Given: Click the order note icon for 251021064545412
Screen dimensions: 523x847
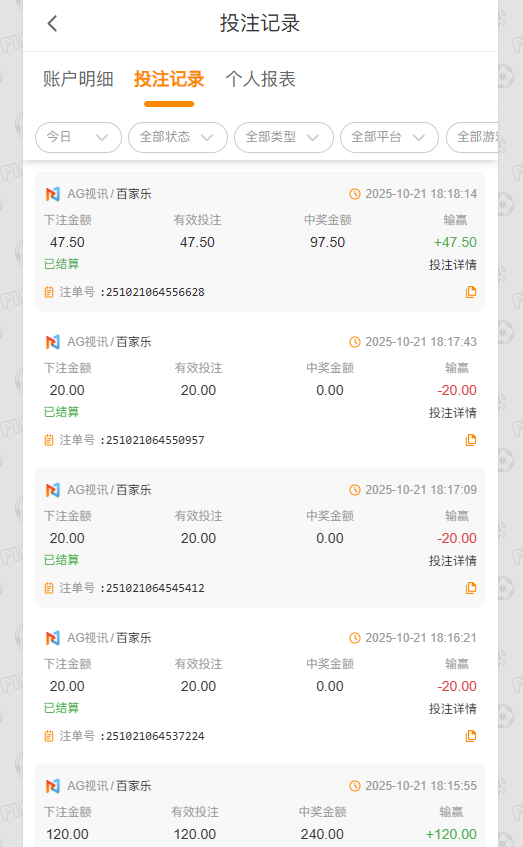Looking at the screenshot, I should (49, 588).
